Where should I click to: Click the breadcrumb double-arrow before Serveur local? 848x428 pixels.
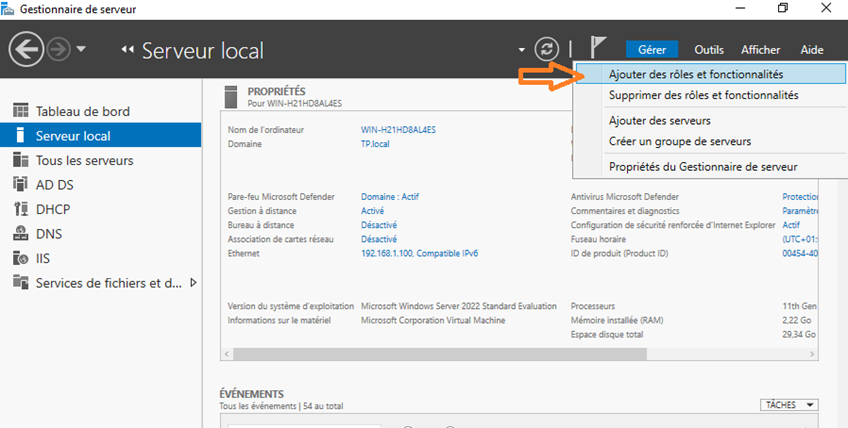(128, 50)
